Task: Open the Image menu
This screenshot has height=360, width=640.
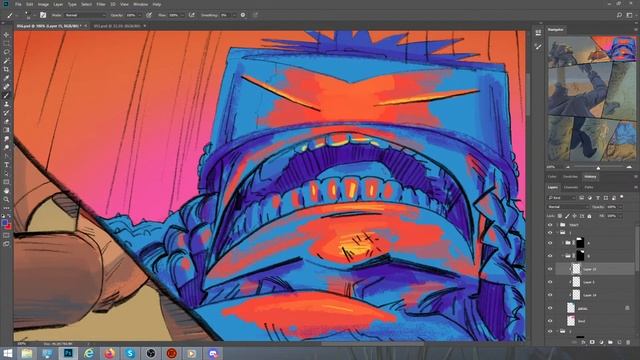Action: [x=43, y=4]
